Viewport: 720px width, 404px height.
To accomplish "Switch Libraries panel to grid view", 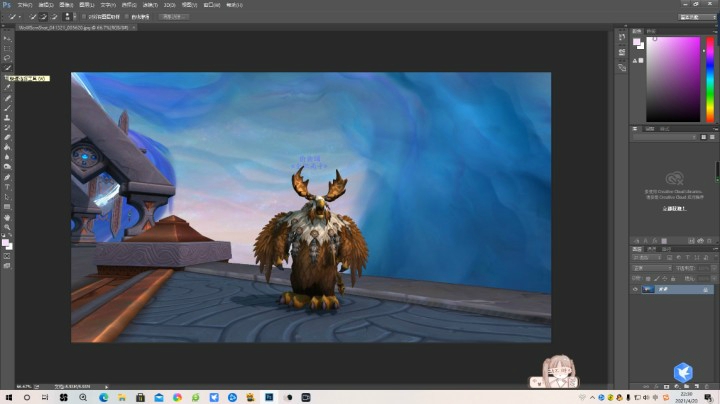I will click(703, 137).
